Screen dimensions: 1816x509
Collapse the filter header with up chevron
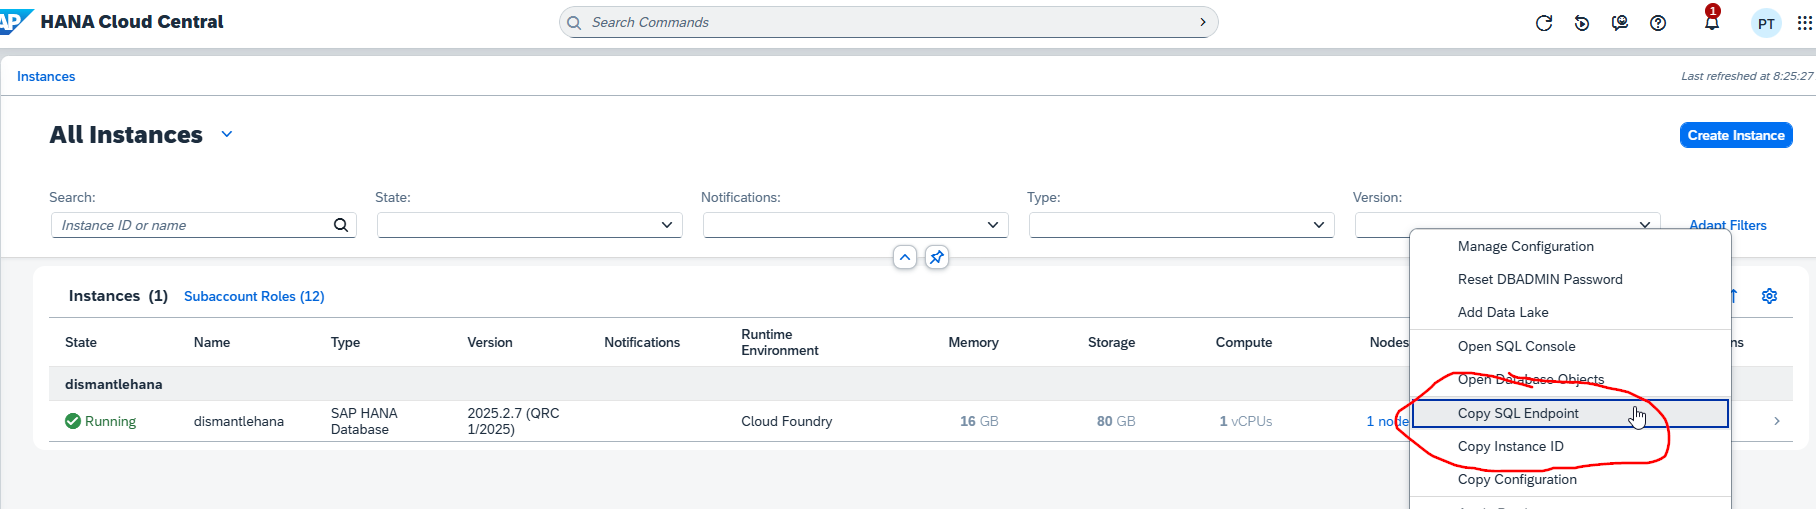tap(904, 258)
